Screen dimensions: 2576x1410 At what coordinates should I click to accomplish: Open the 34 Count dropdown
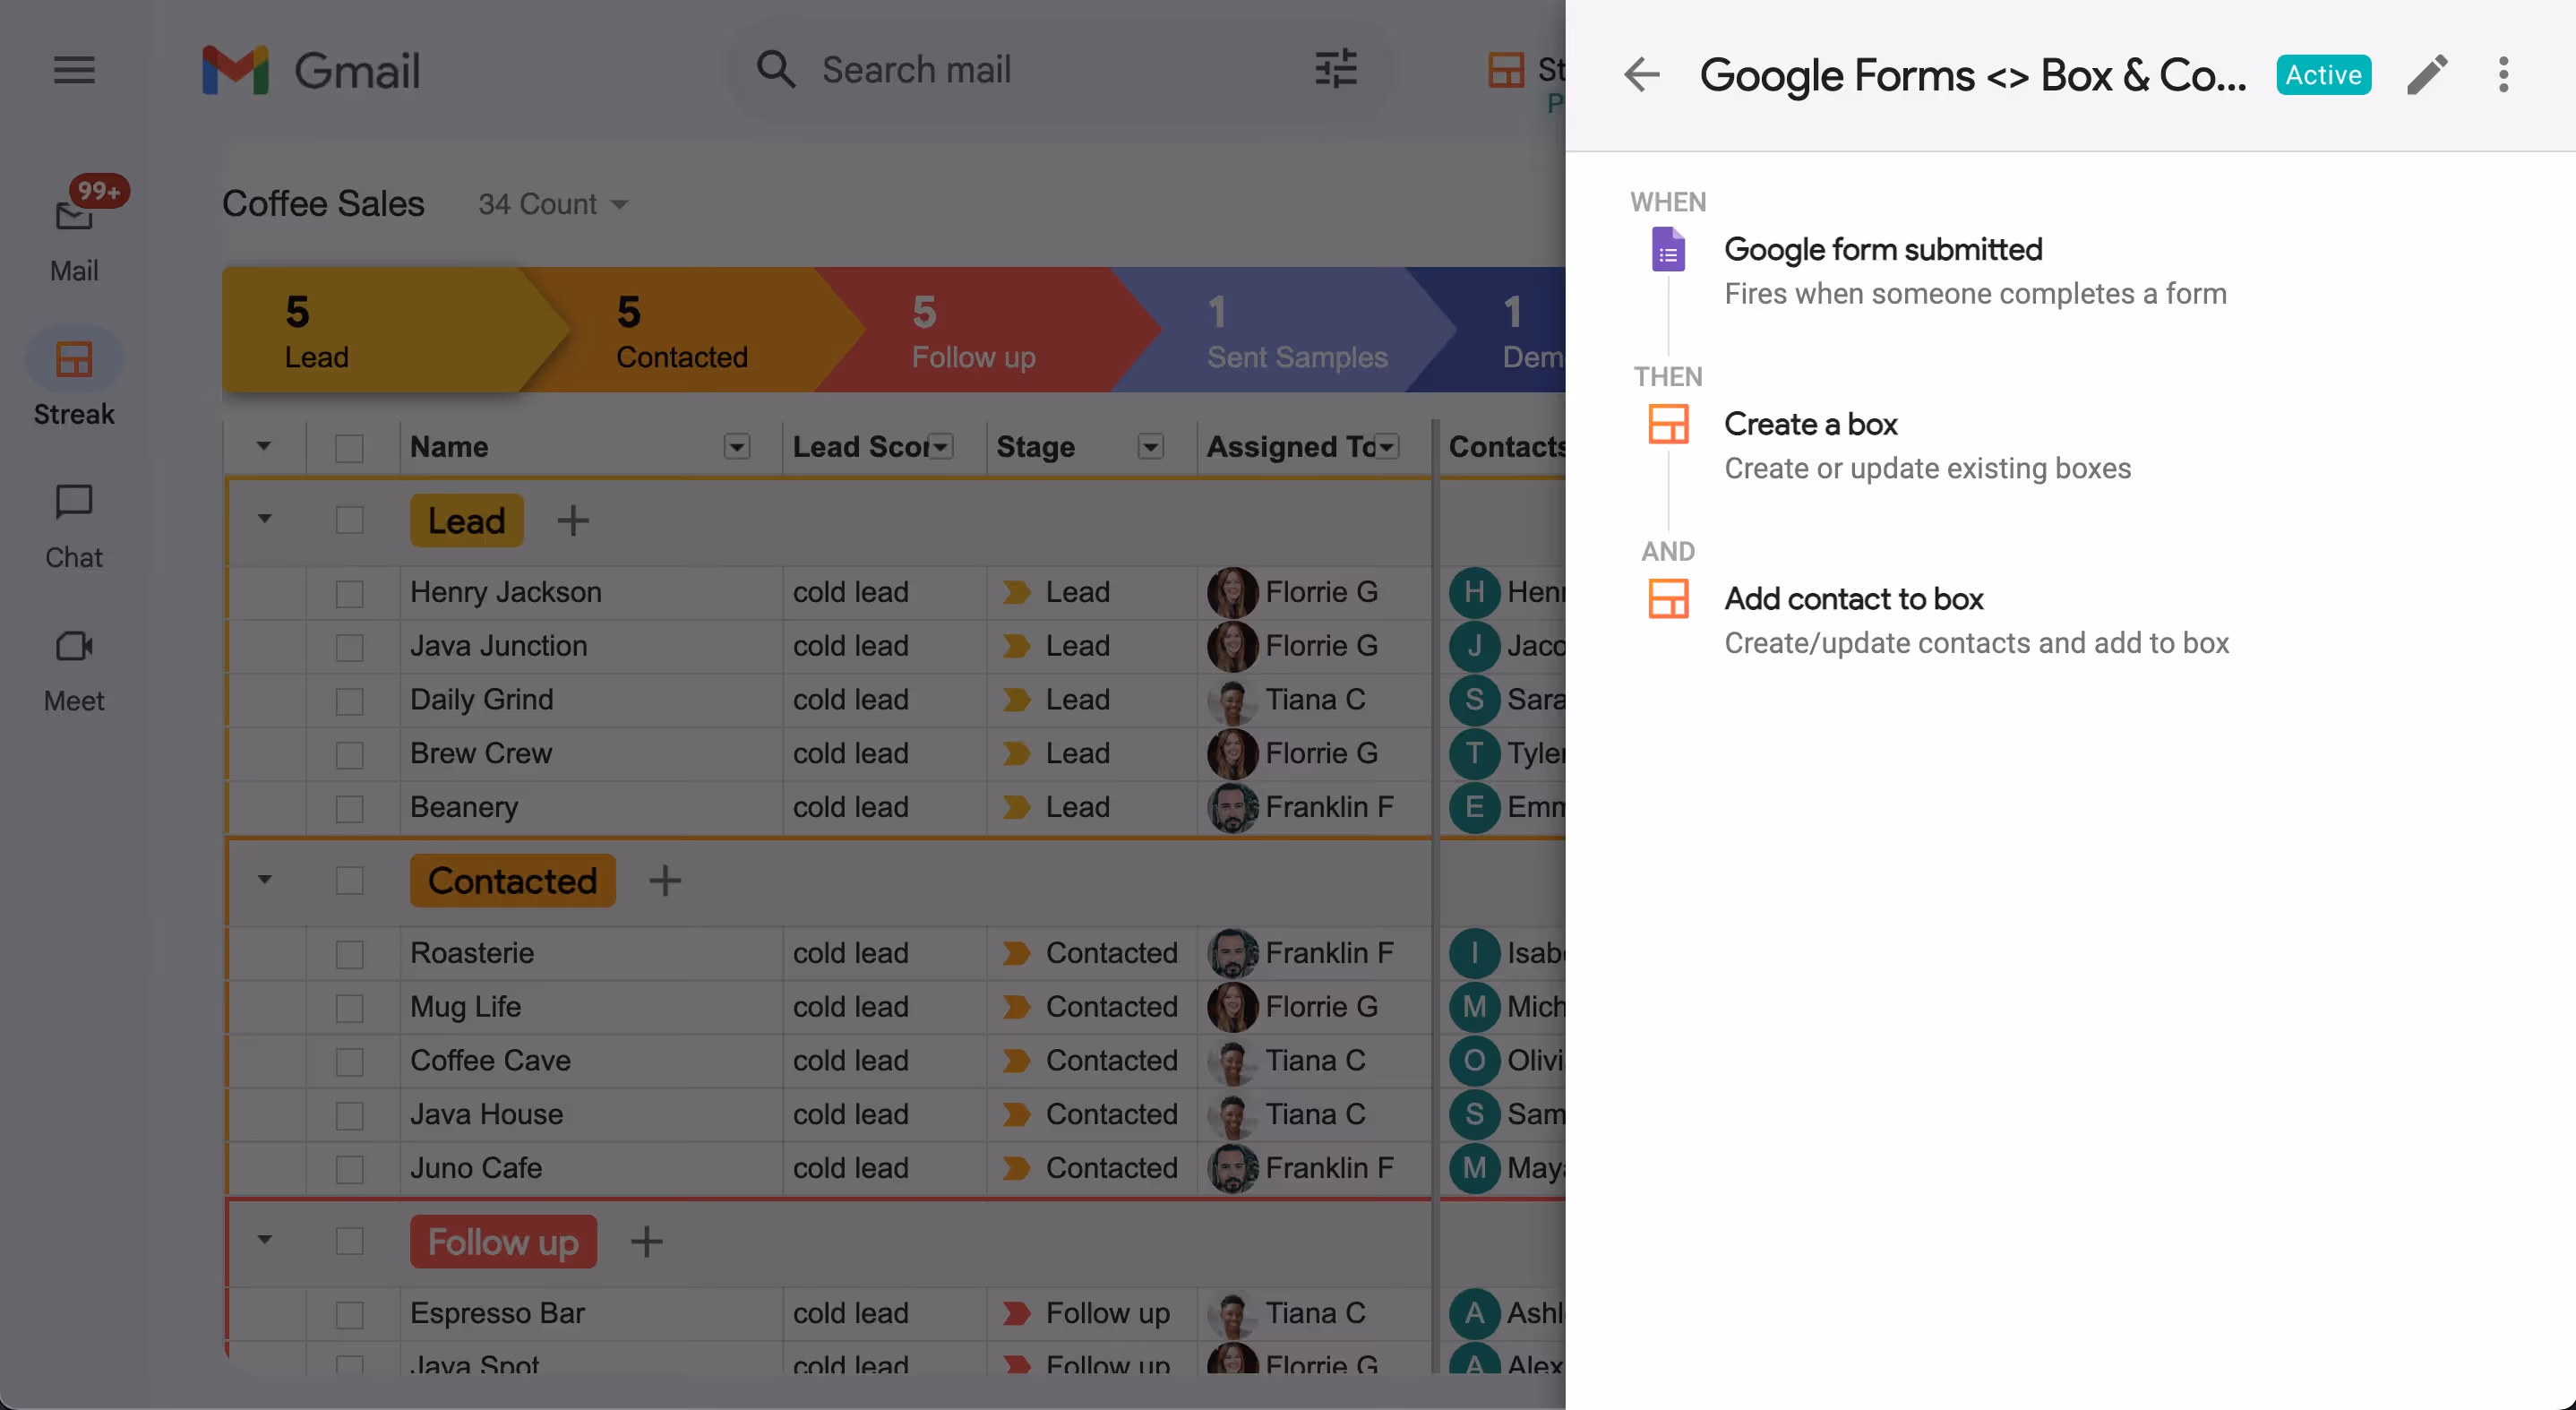point(553,204)
